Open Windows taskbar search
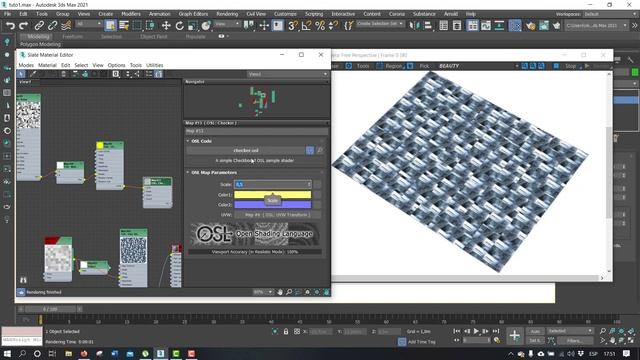The width and height of the screenshot is (640, 360). 22,353
